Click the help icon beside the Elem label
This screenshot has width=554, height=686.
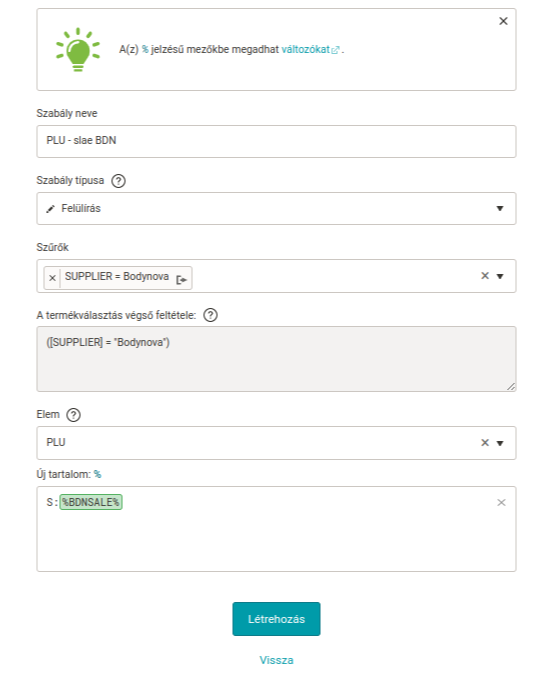[73, 415]
